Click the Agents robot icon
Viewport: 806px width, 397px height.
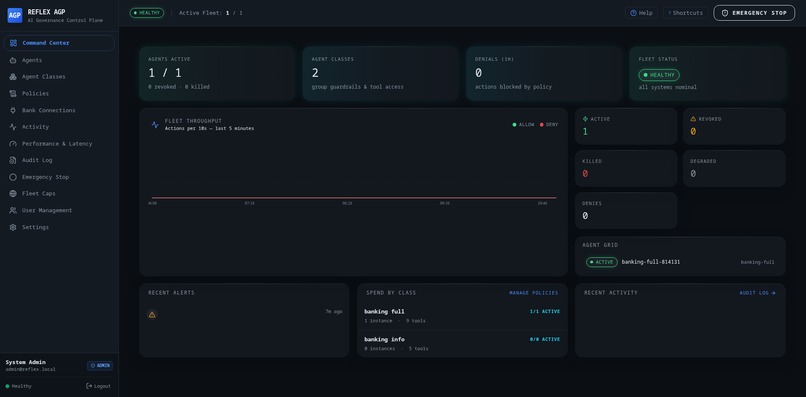point(13,60)
